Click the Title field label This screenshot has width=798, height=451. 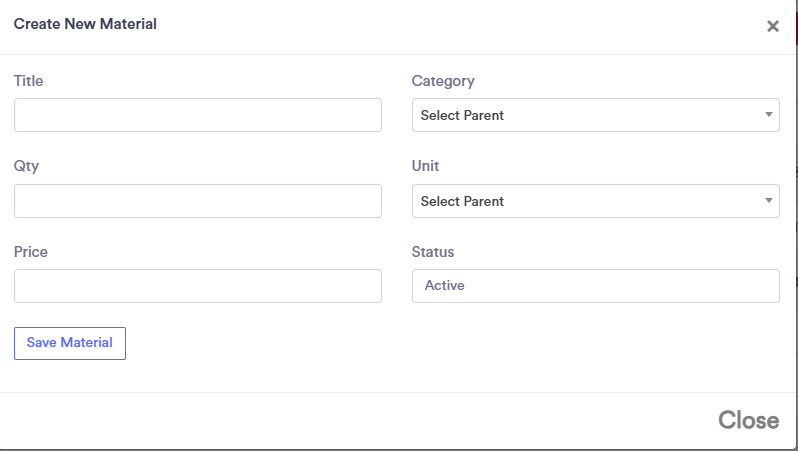(29, 81)
